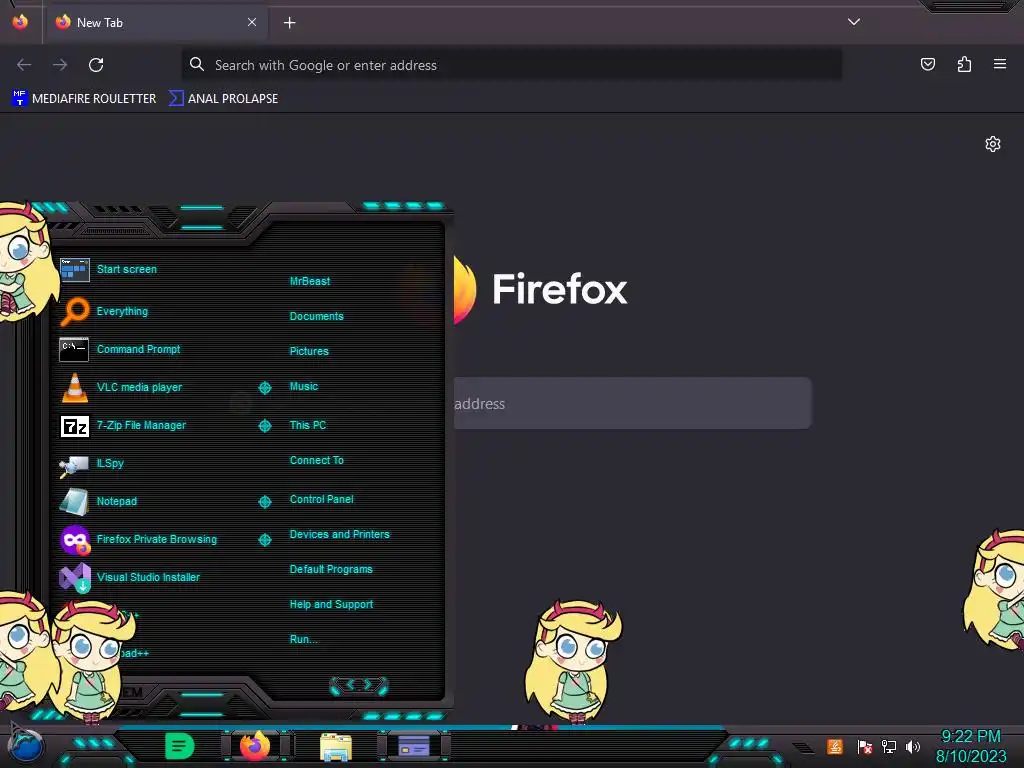
Task: Open Help and Support
Action: [x=331, y=605]
